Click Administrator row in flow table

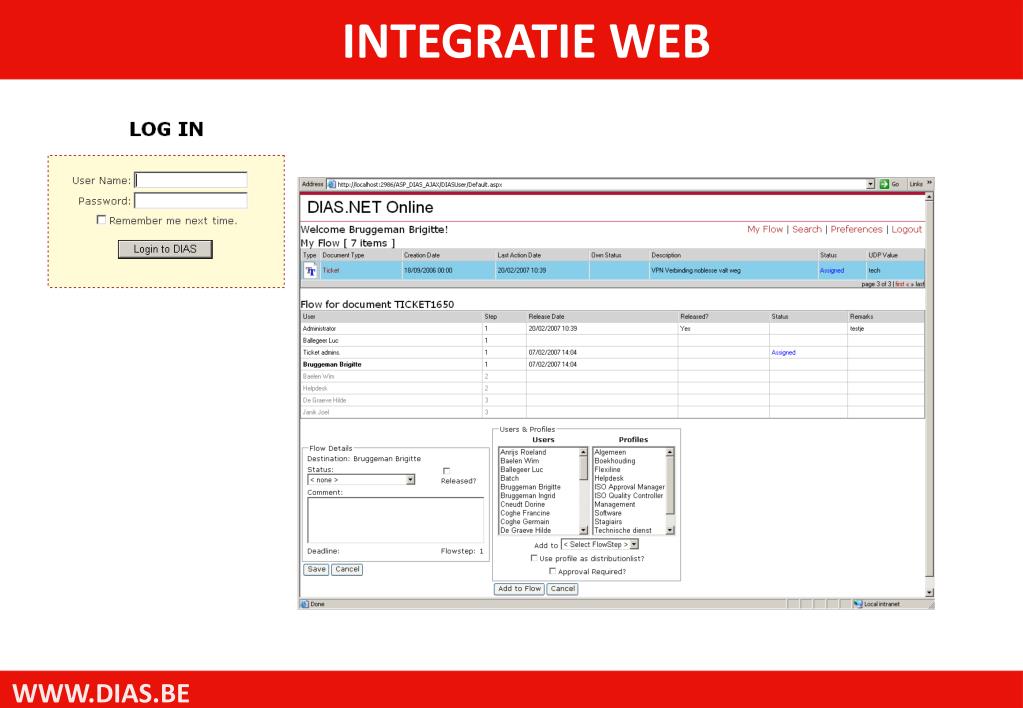point(613,329)
